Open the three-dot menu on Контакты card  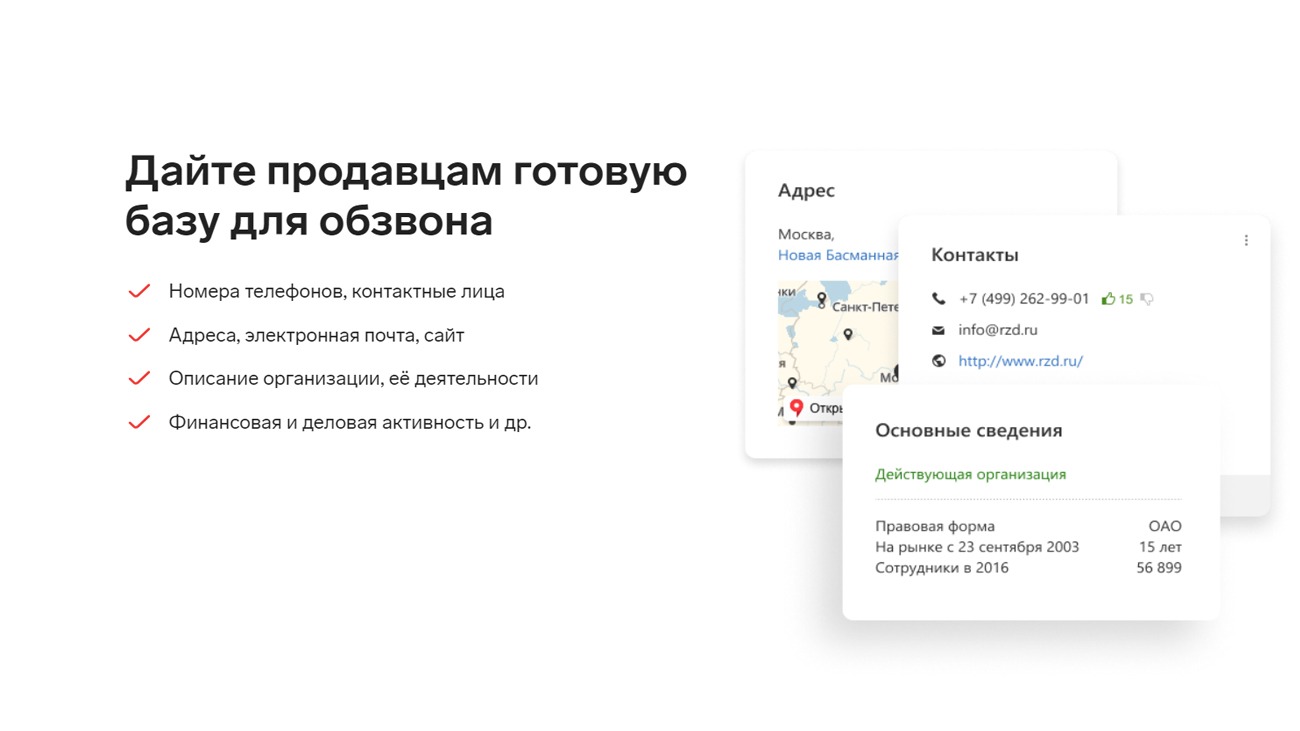(x=1246, y=240)
